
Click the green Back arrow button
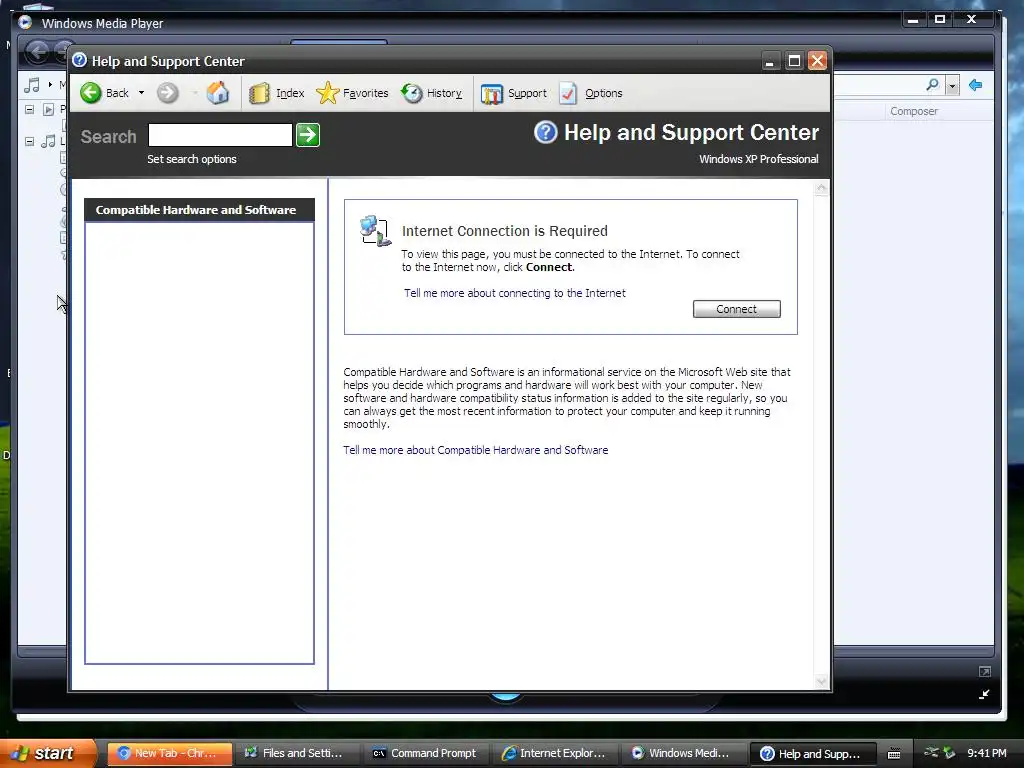[91, 93]
